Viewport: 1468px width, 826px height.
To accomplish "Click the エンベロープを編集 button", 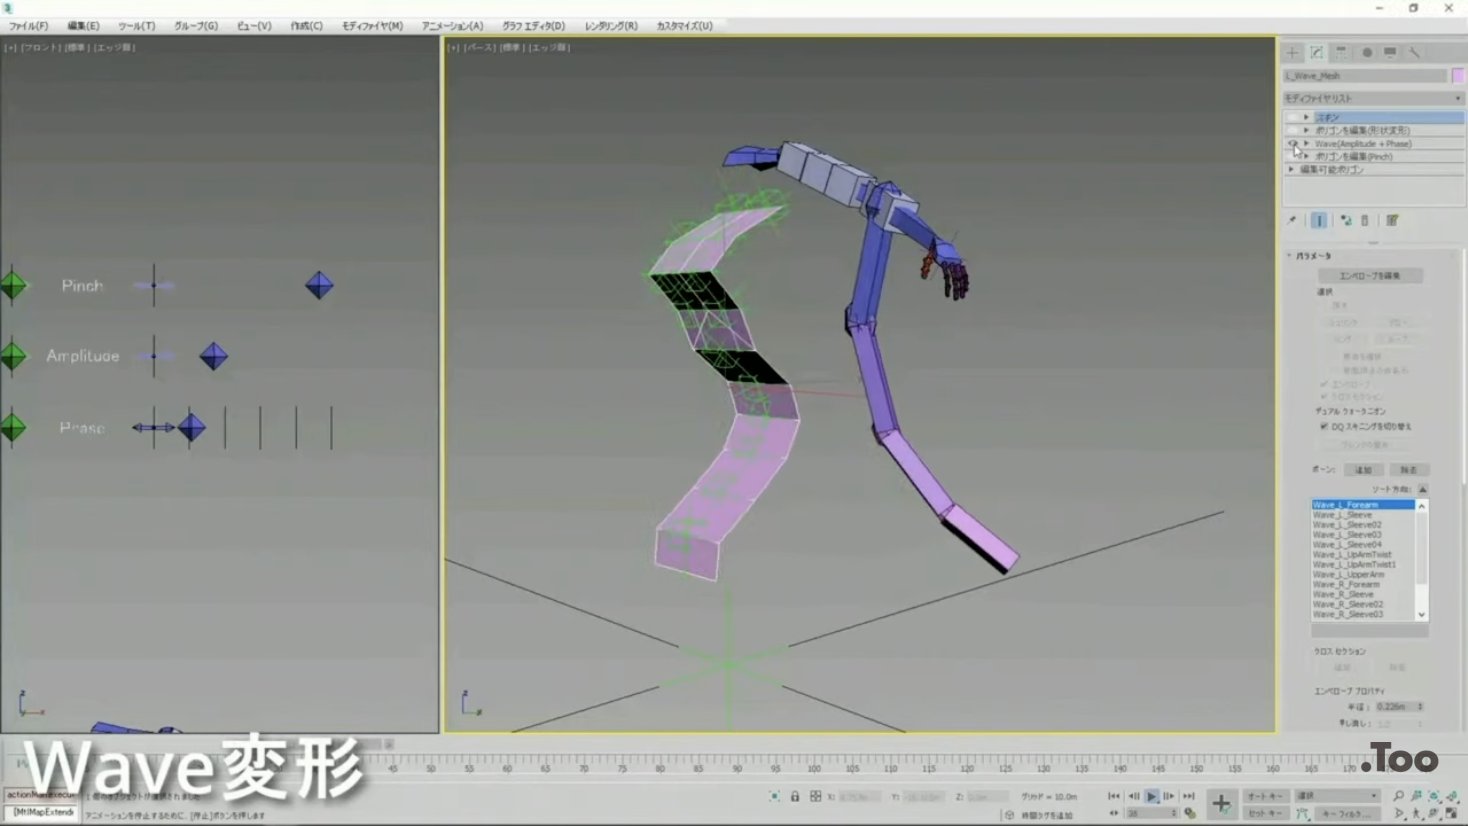I will pos(1369,276).
